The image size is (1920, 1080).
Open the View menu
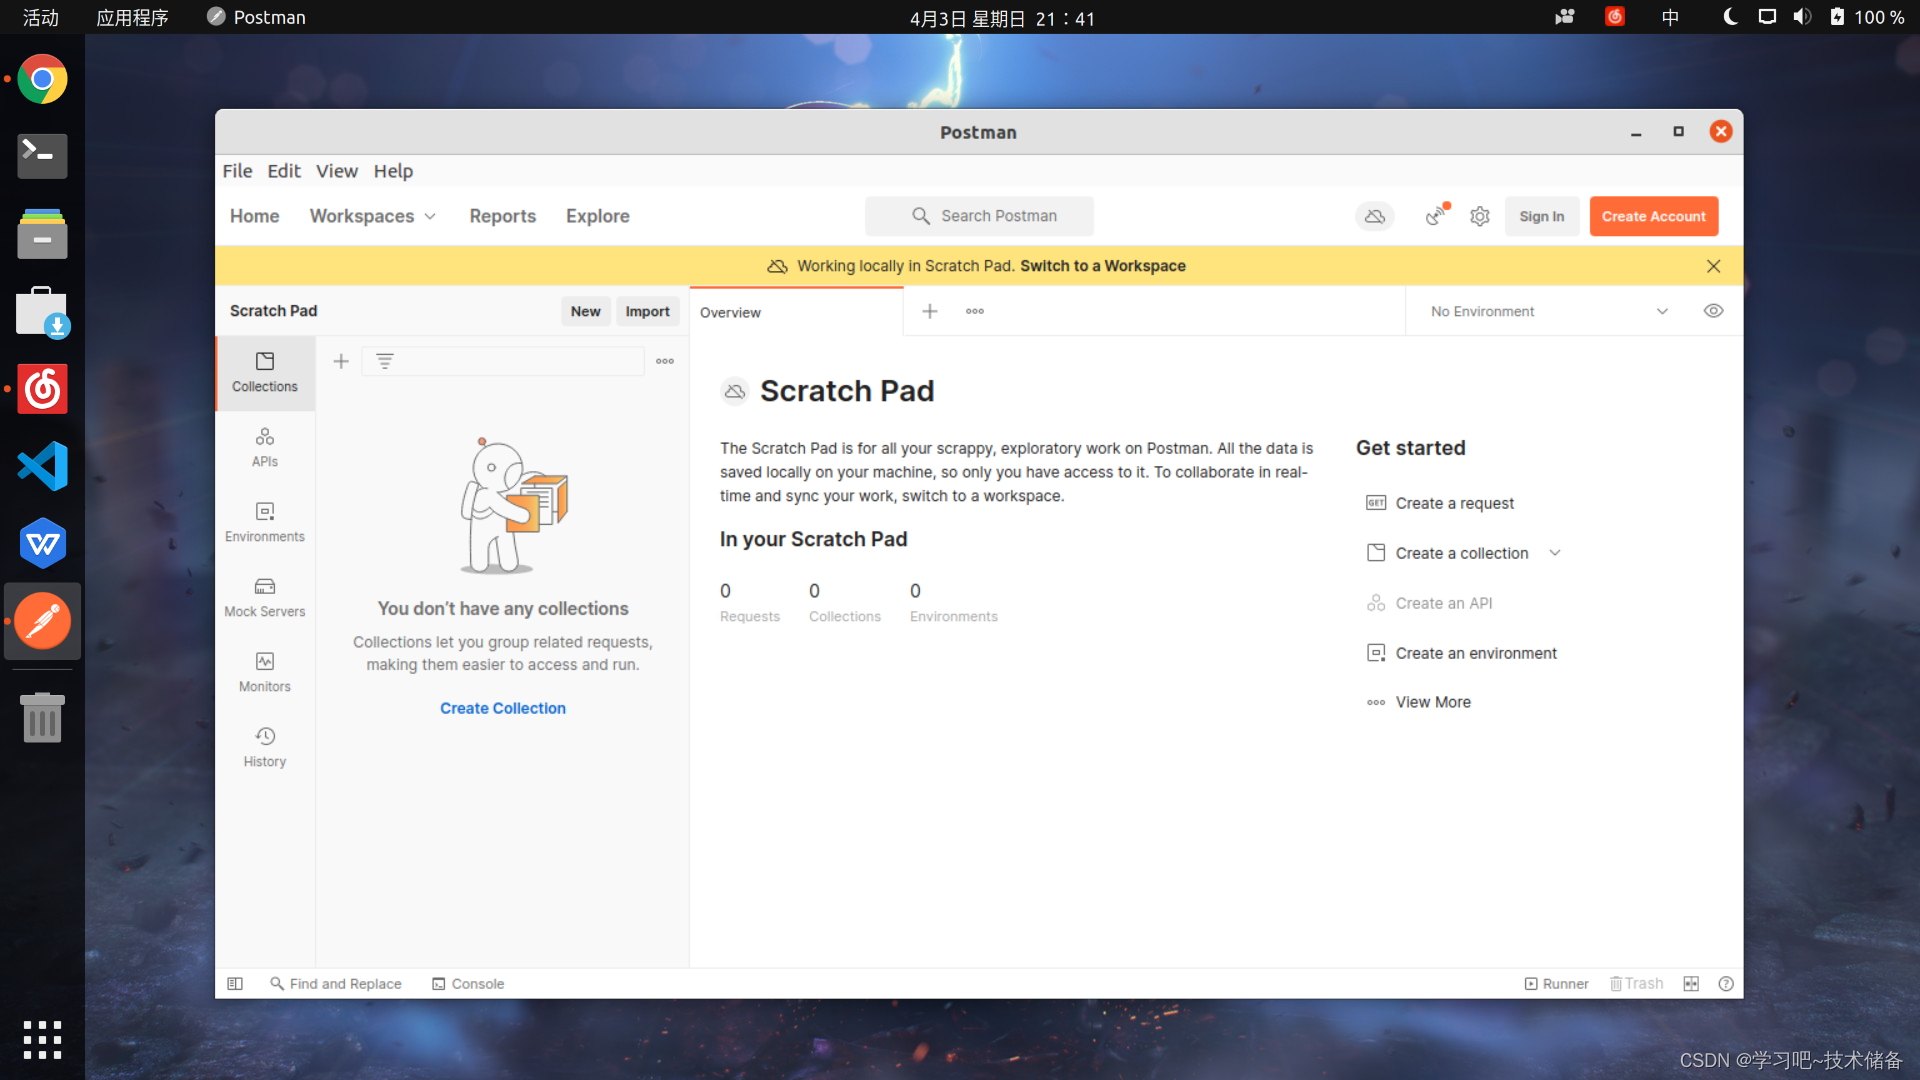click(336, 171)
